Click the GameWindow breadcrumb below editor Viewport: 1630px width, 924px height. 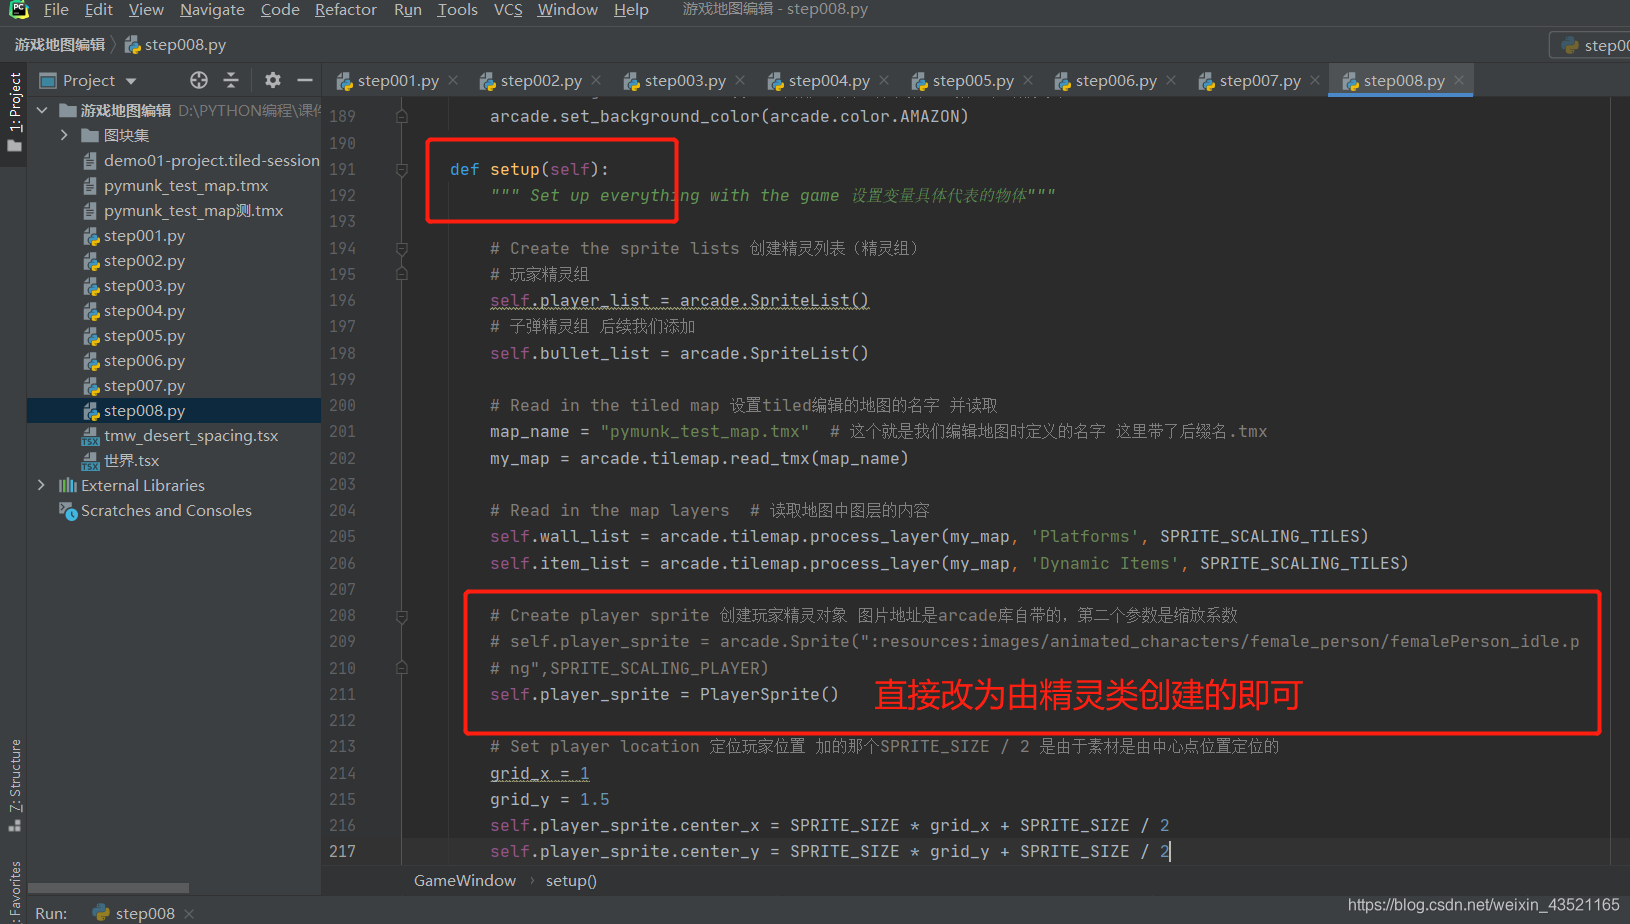[x=465, y=881]
